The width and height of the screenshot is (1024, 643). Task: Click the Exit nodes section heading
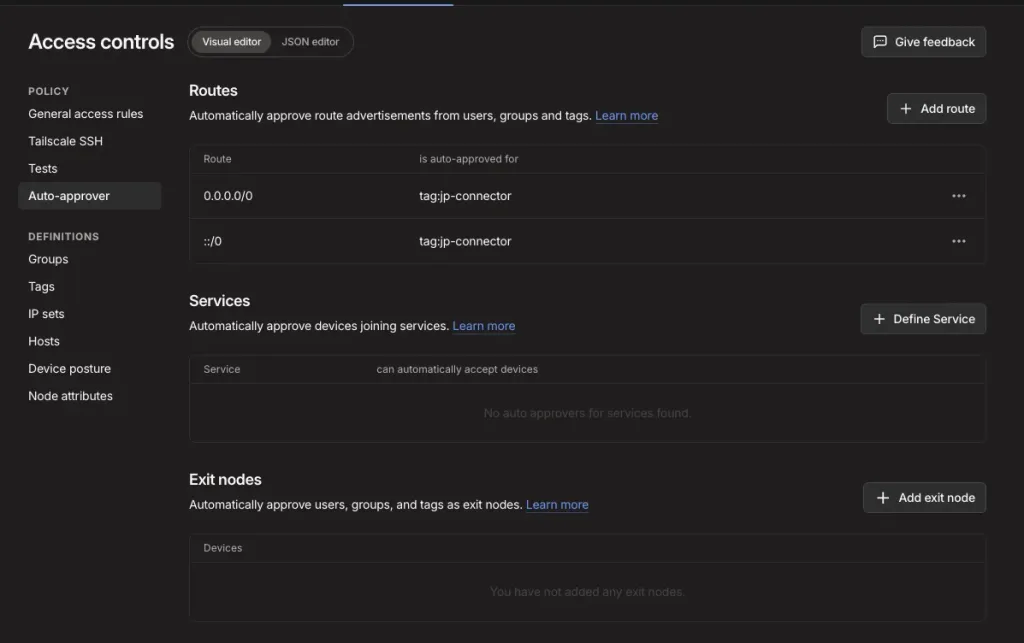point(225,480)
